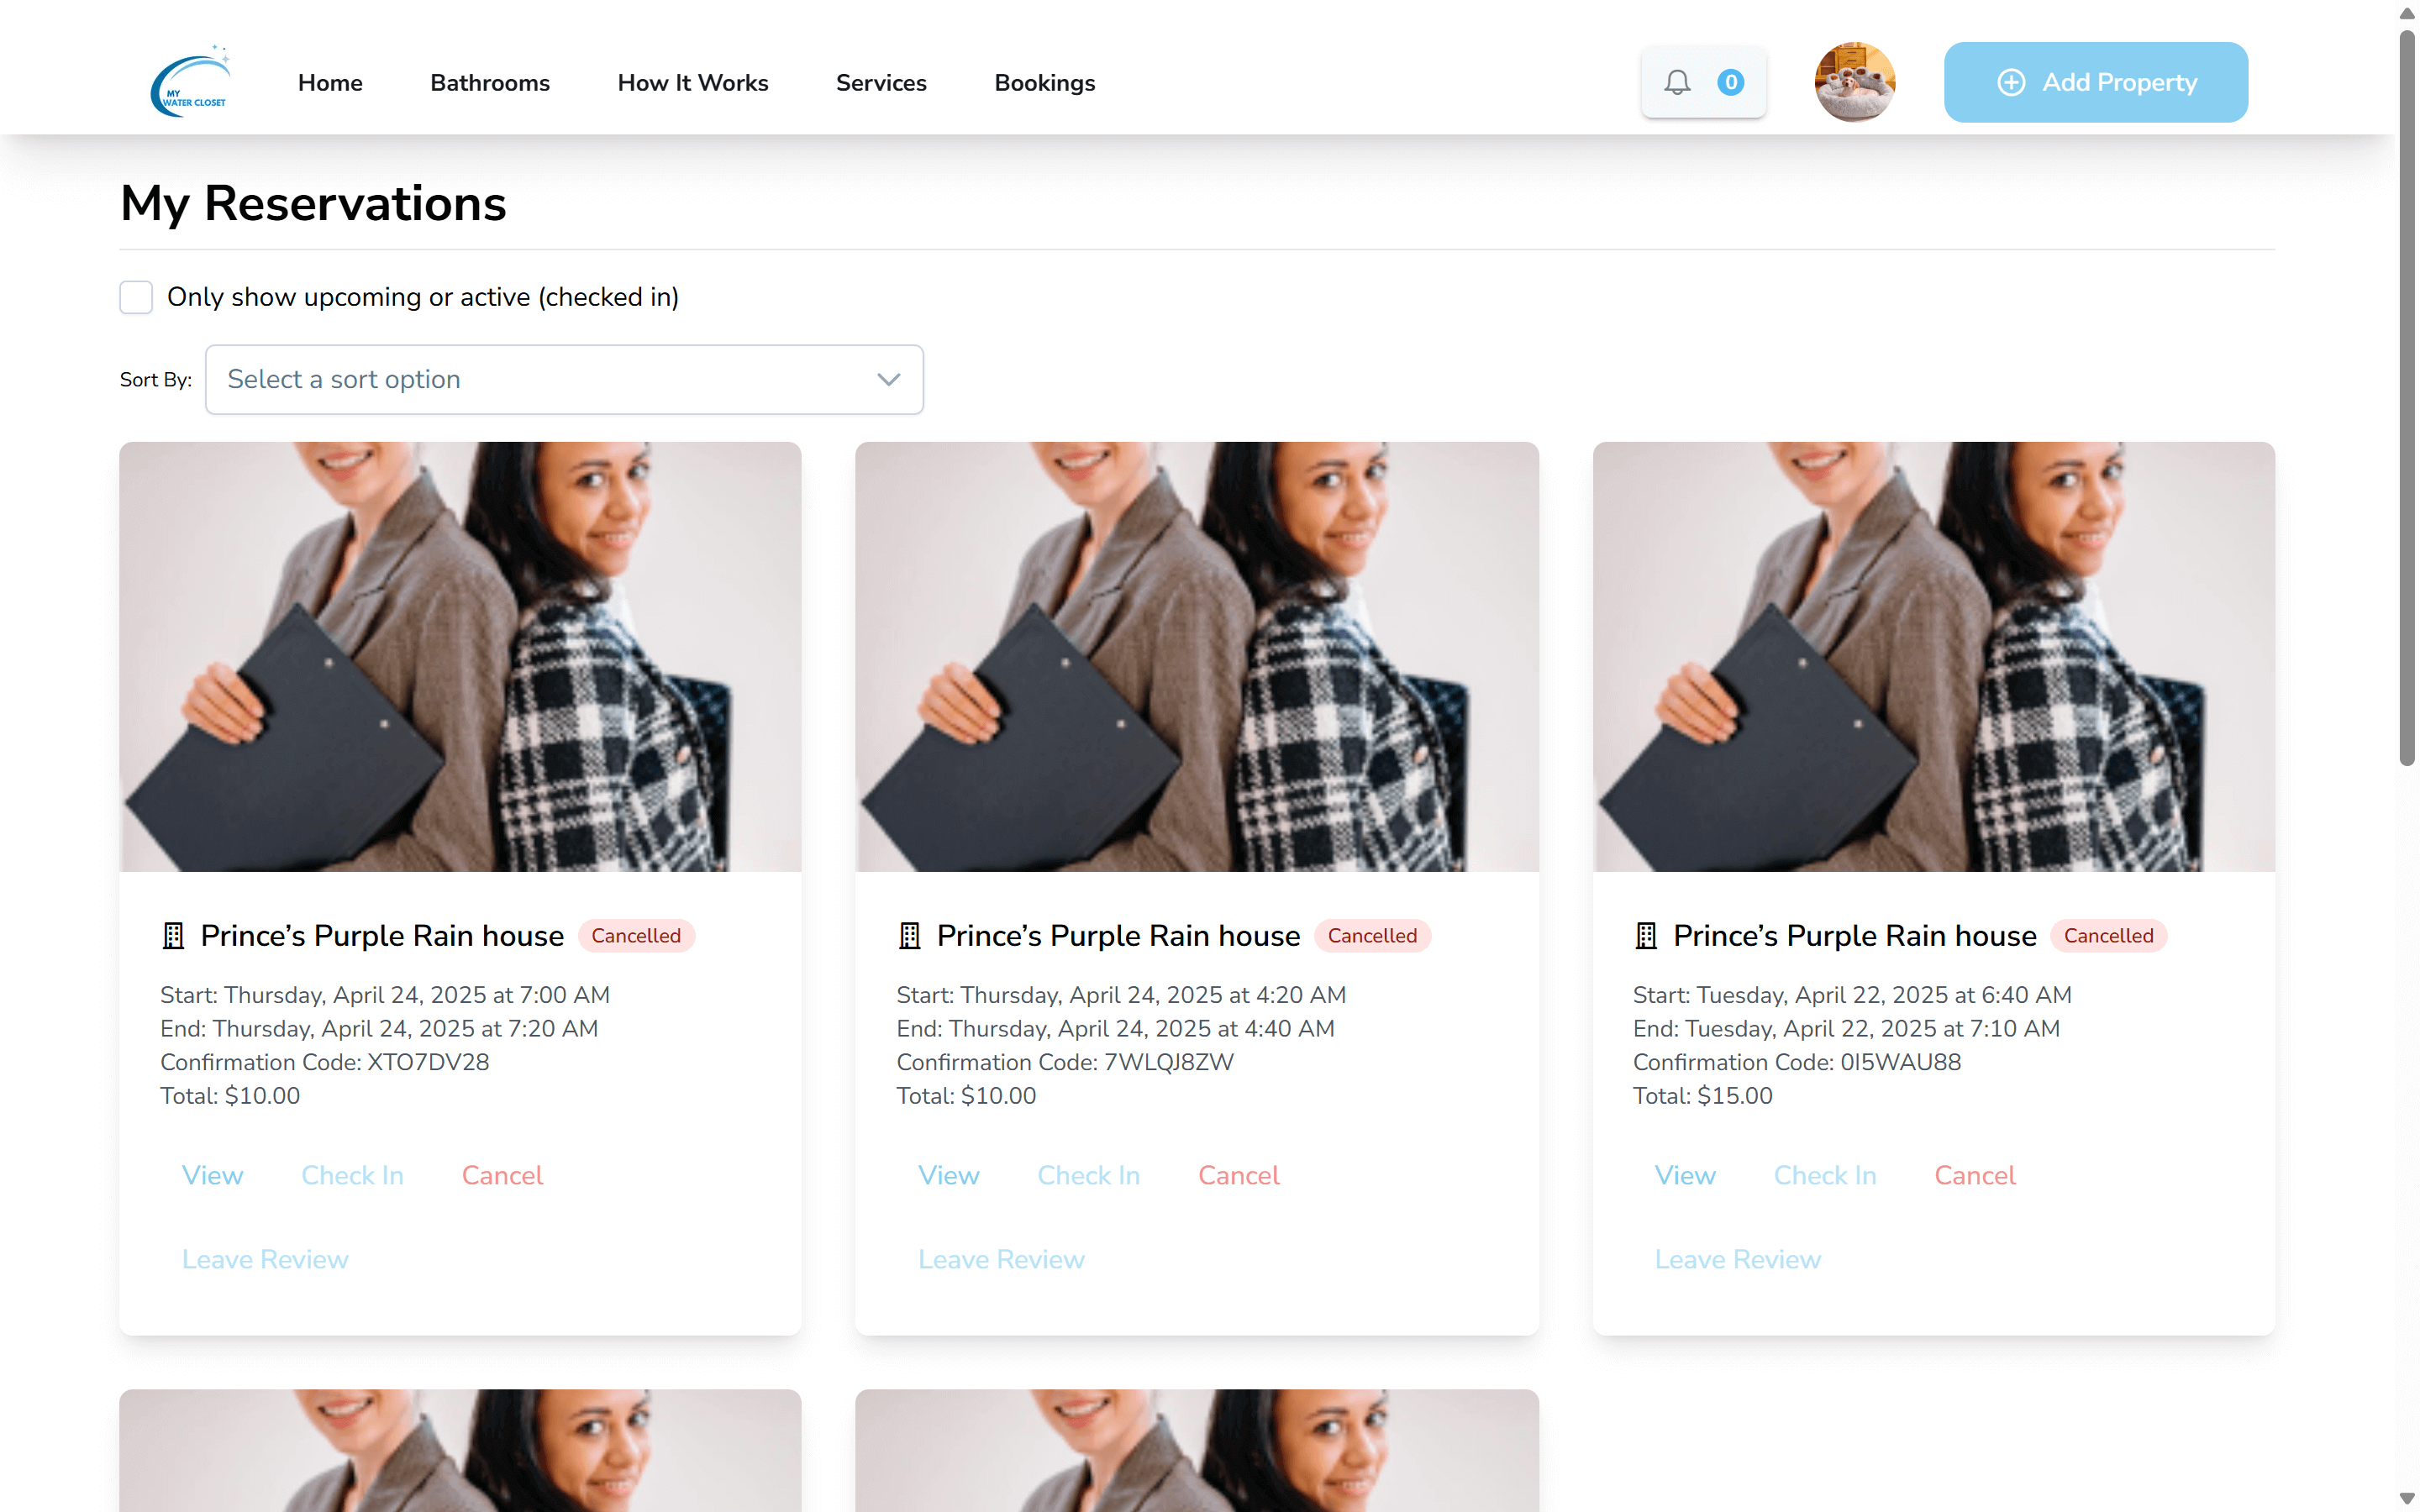The image size is (2420, 1512).
Task: Click the plus icon in Add Property
Action: [2011, 82]
